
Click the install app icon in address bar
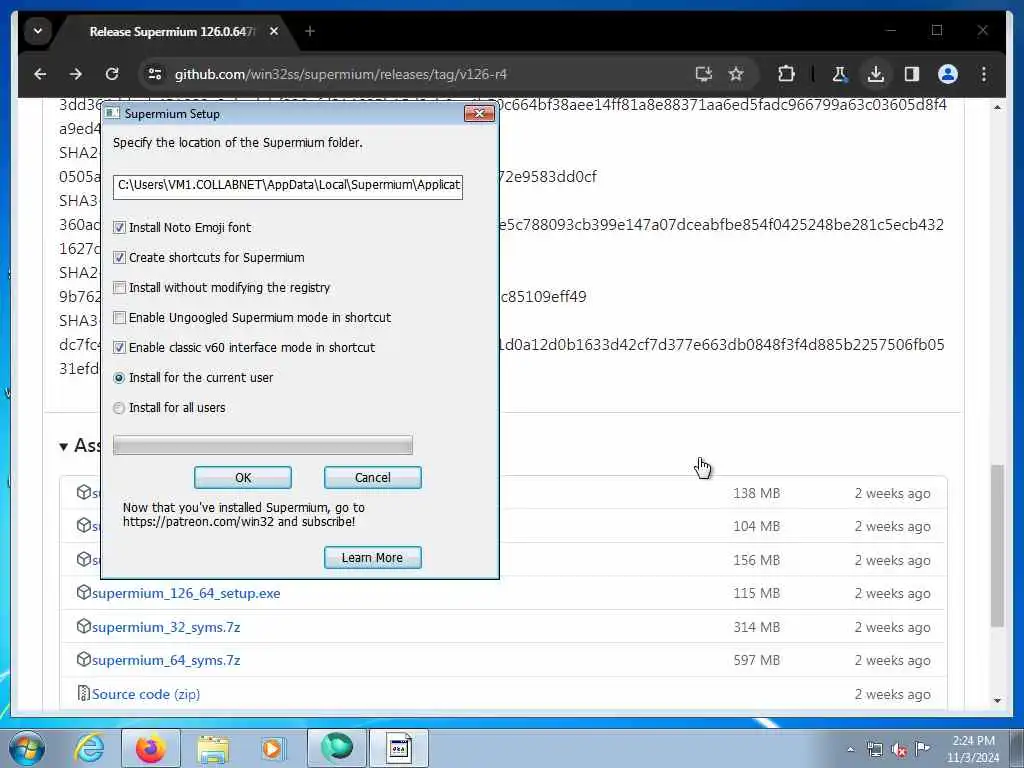pyautogui.click(x=703, y=74)
